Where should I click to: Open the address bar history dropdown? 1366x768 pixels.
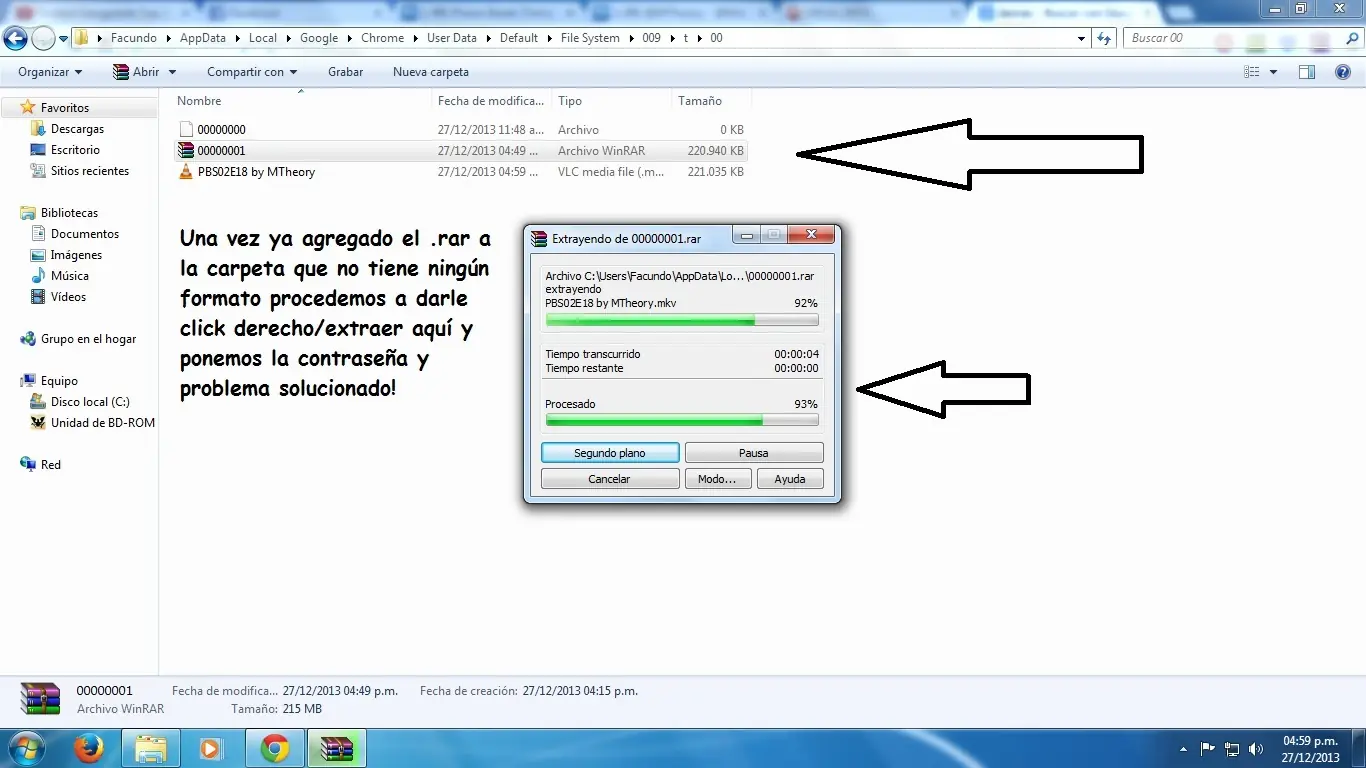point(1081,39)
